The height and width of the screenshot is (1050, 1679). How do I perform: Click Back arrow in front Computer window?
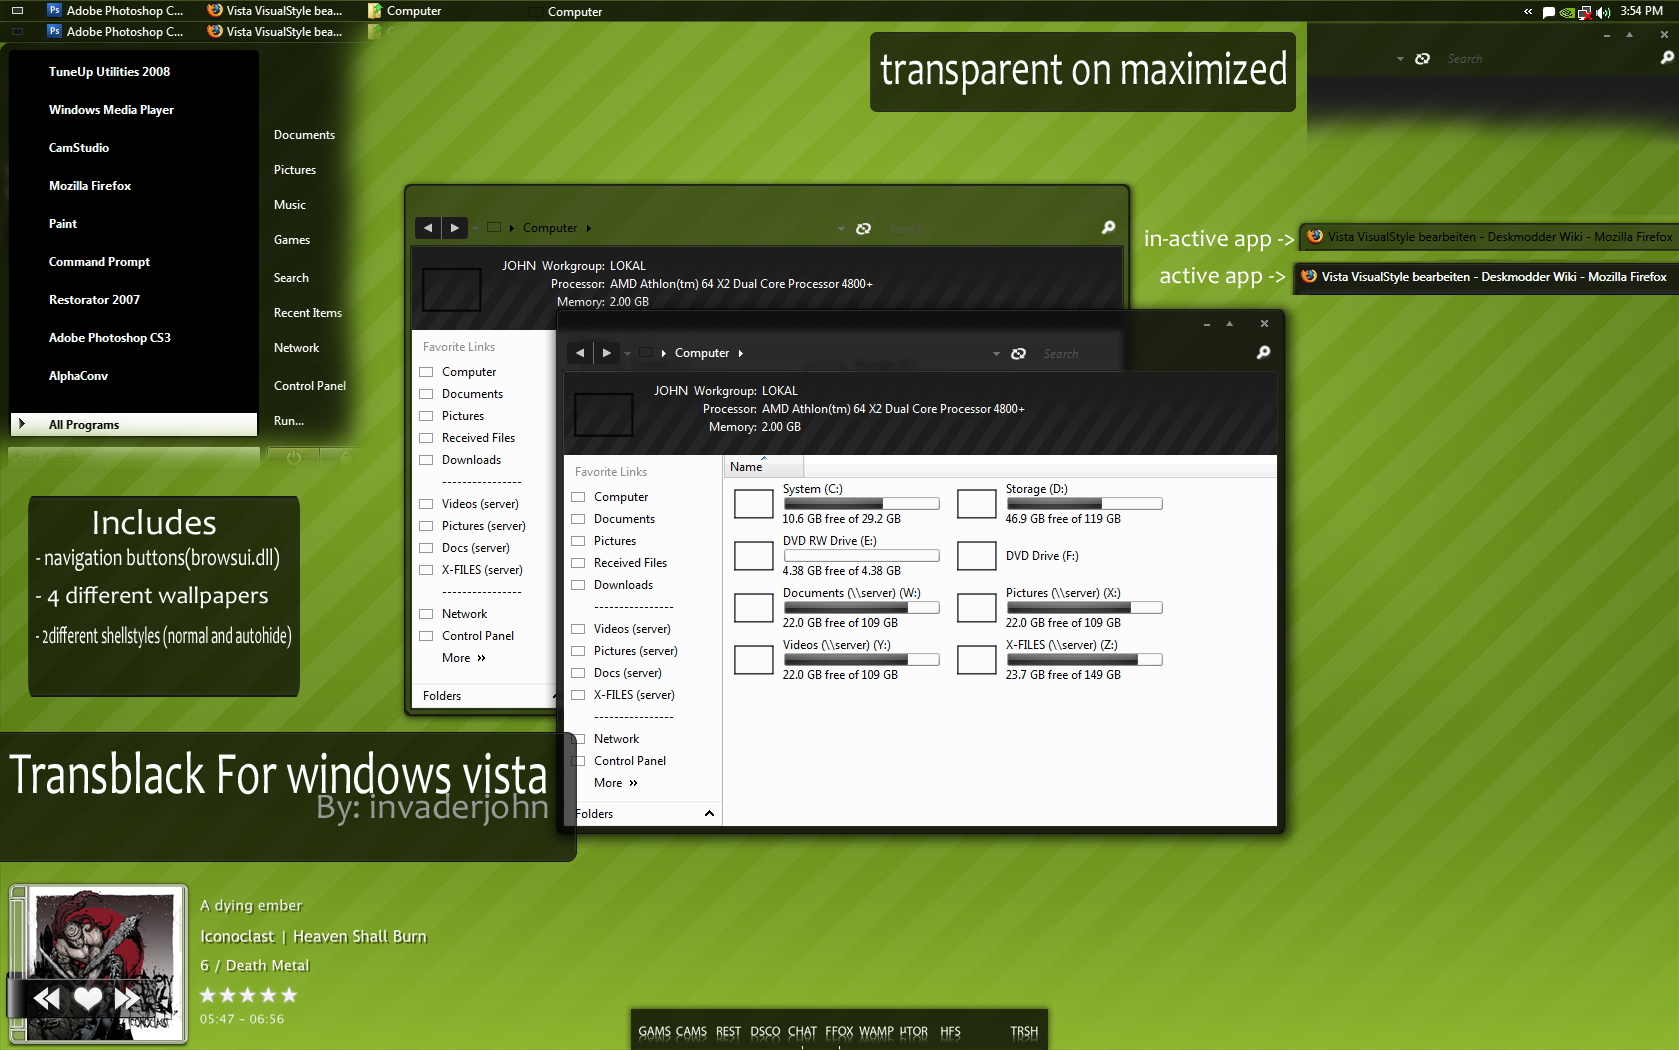[x=580, y=353]
